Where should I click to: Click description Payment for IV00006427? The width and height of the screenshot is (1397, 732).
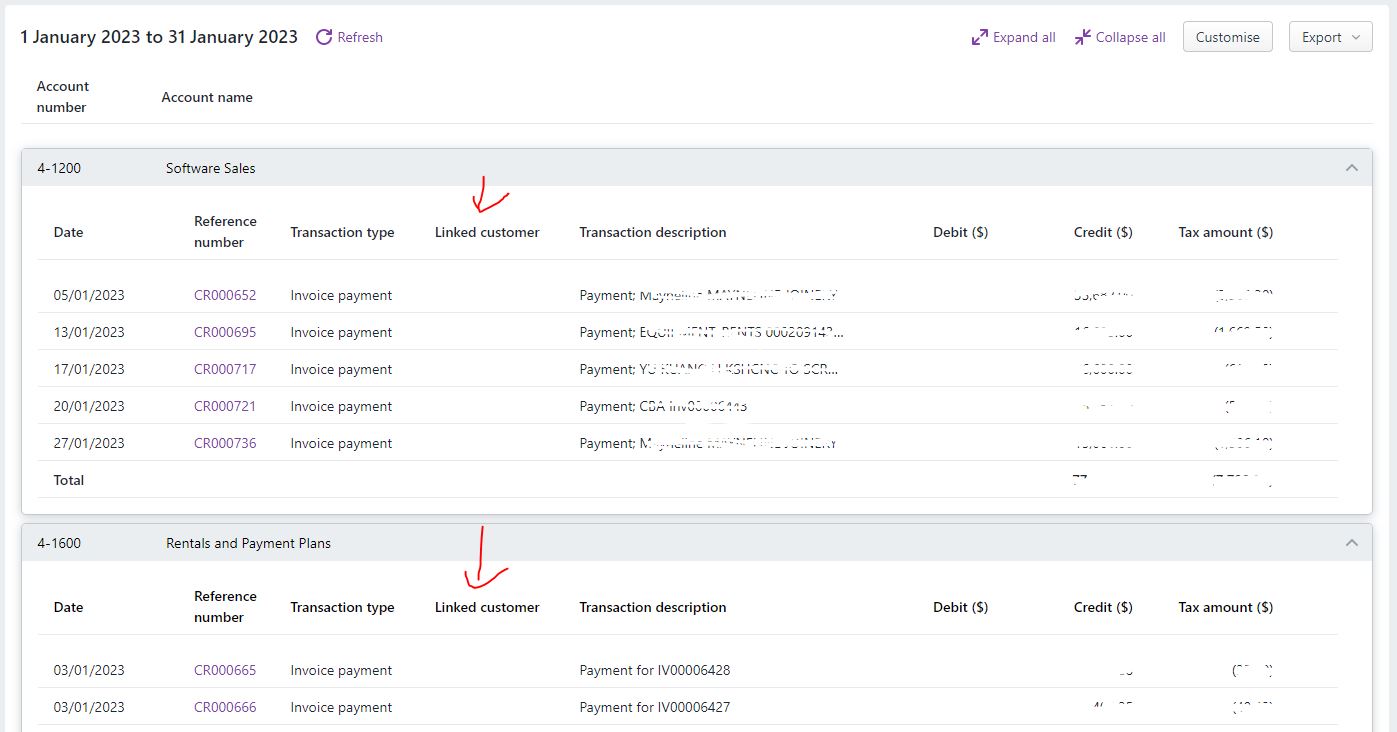655,707
